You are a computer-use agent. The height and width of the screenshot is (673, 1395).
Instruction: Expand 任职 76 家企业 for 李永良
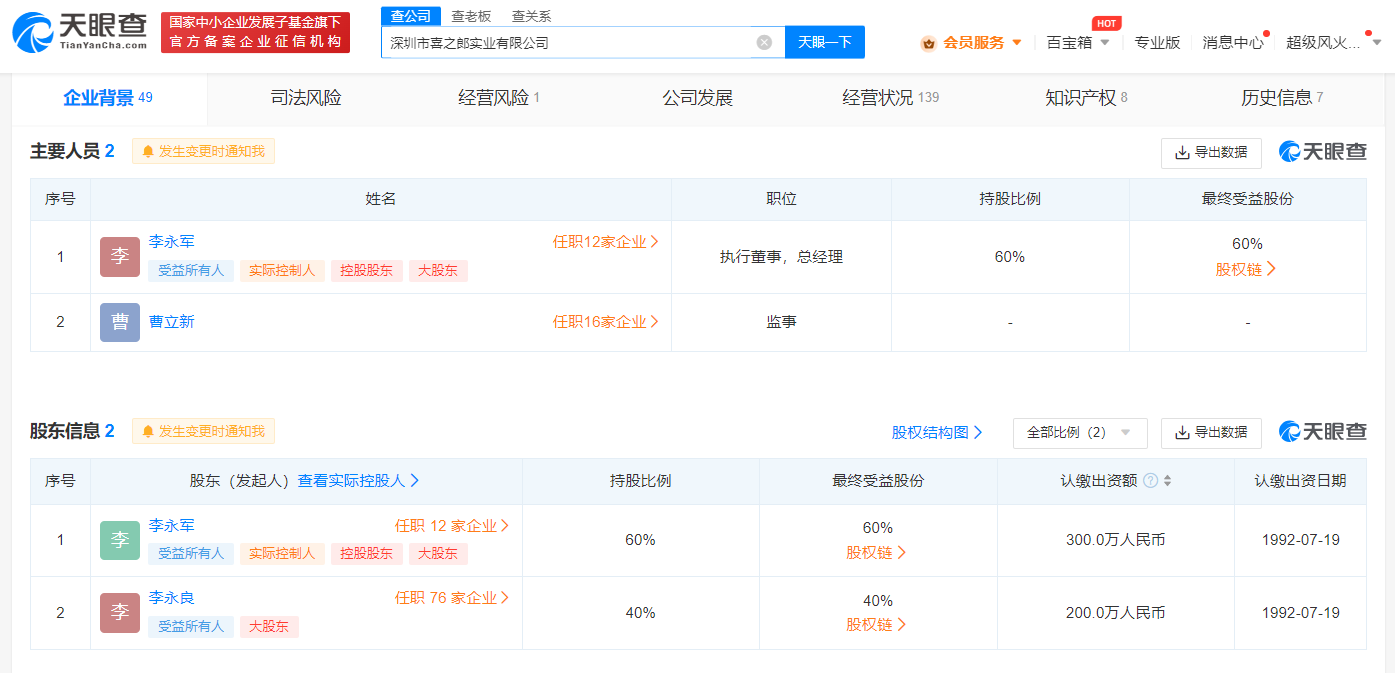(452, 598)
